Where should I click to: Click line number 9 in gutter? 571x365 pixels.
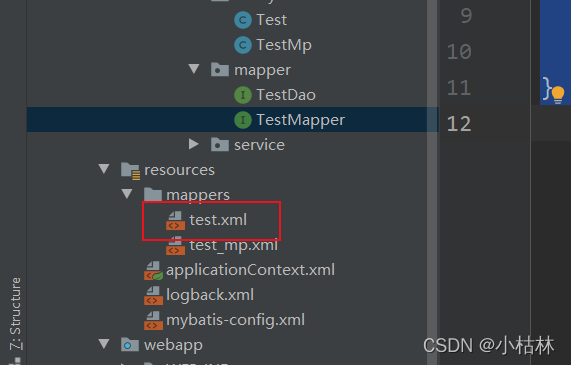(x=466, y=16)
